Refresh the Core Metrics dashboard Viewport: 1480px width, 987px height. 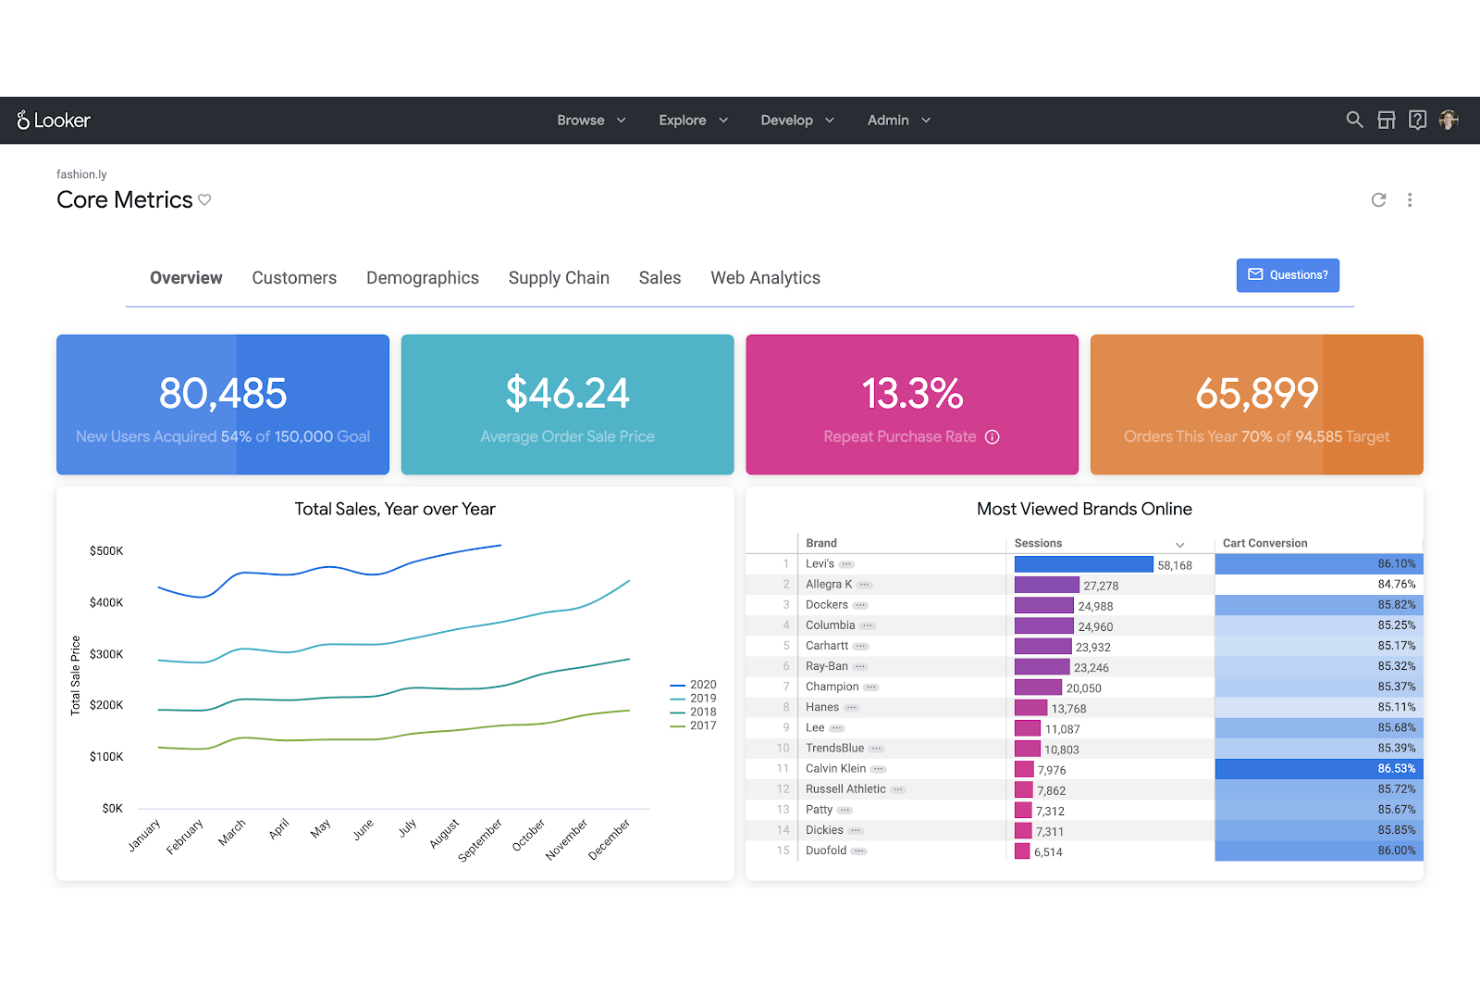pyautogui.click(x=1378, y=199)
